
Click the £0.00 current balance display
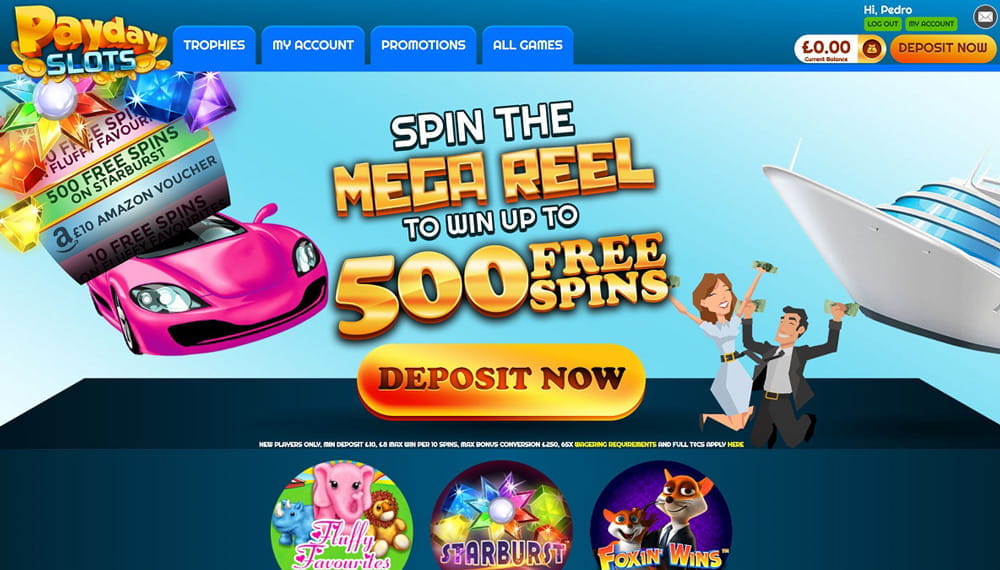click(x=827, y=48)
